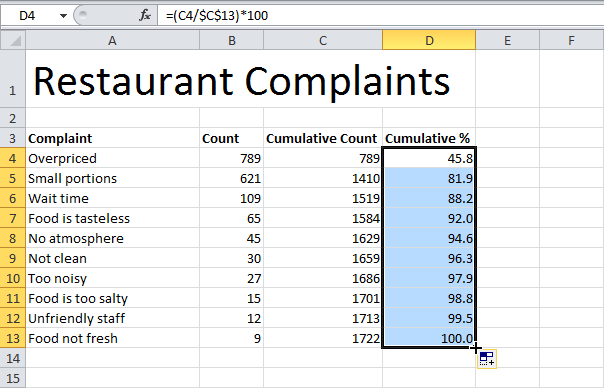Screen dimensions: 604x388
Task: Select column C header
Action: (x=323, y=40)
